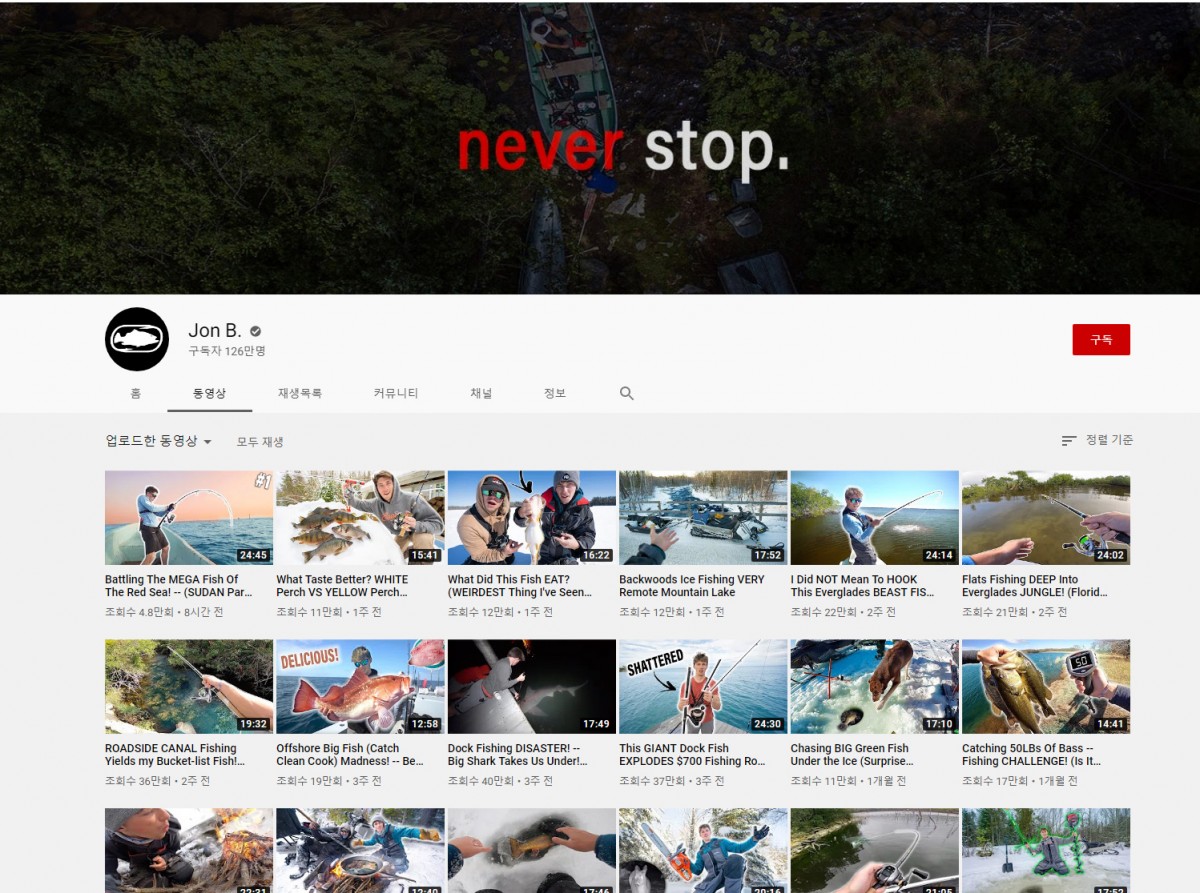Click the 모두 재생 play all link
Screen dimensions: 1200x893
[x=260, y=441]
